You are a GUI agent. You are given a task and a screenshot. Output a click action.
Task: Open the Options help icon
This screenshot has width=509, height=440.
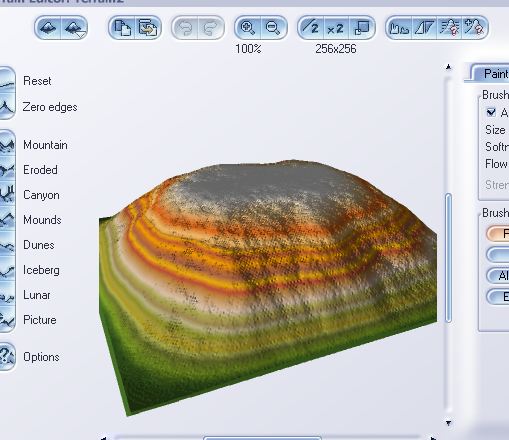[7, 356]
